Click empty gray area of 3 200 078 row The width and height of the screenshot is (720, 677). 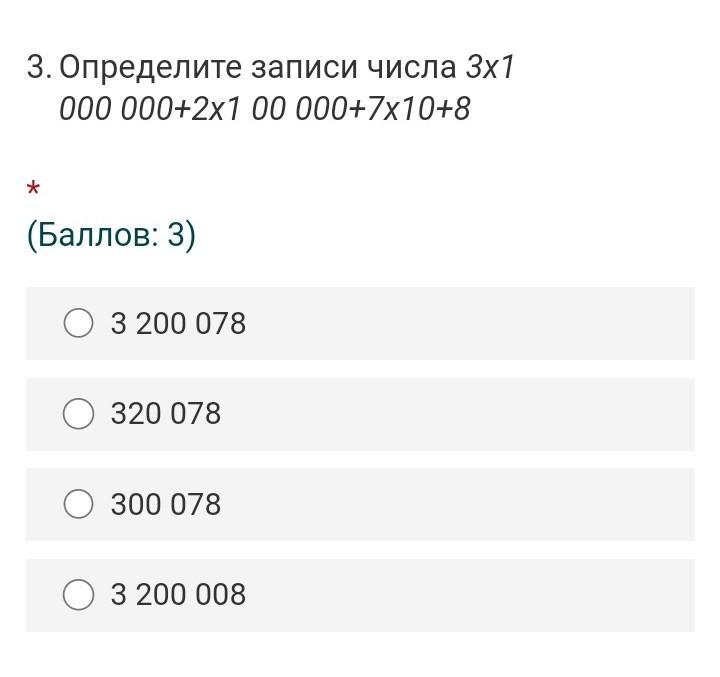pos(468,323)
